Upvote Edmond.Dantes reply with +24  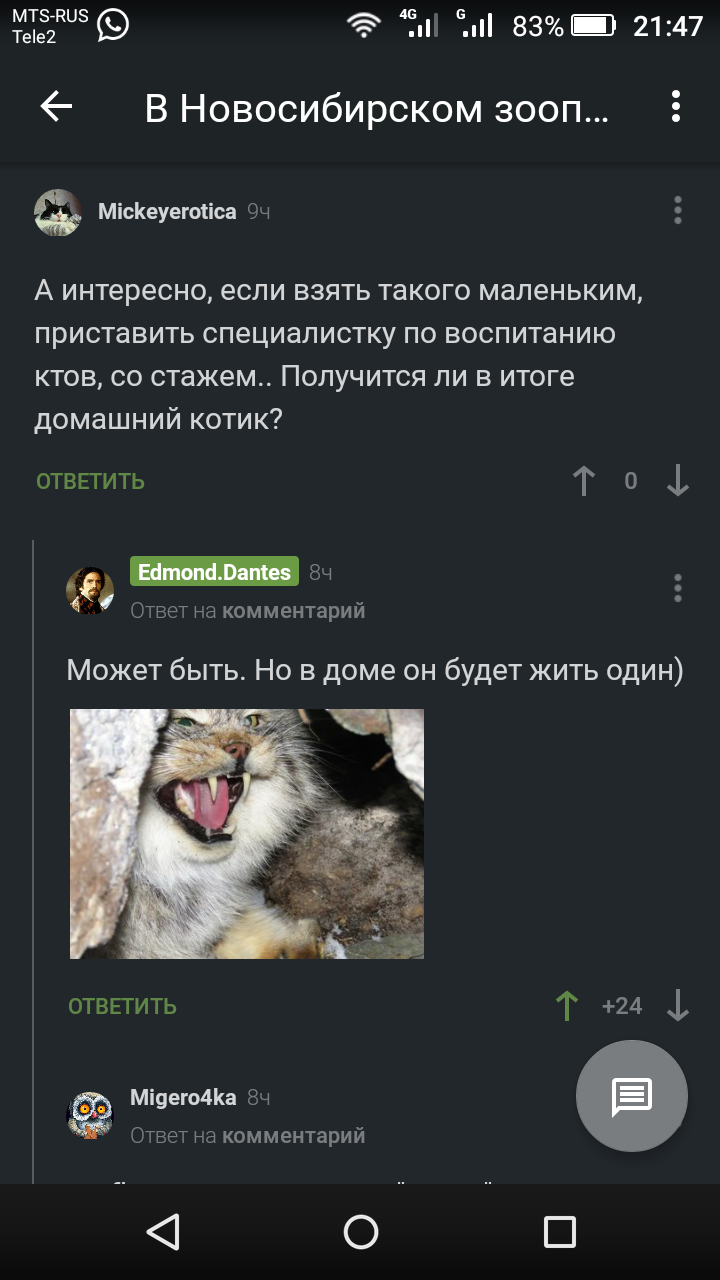pyautogui.click(x=567, y=1006)
